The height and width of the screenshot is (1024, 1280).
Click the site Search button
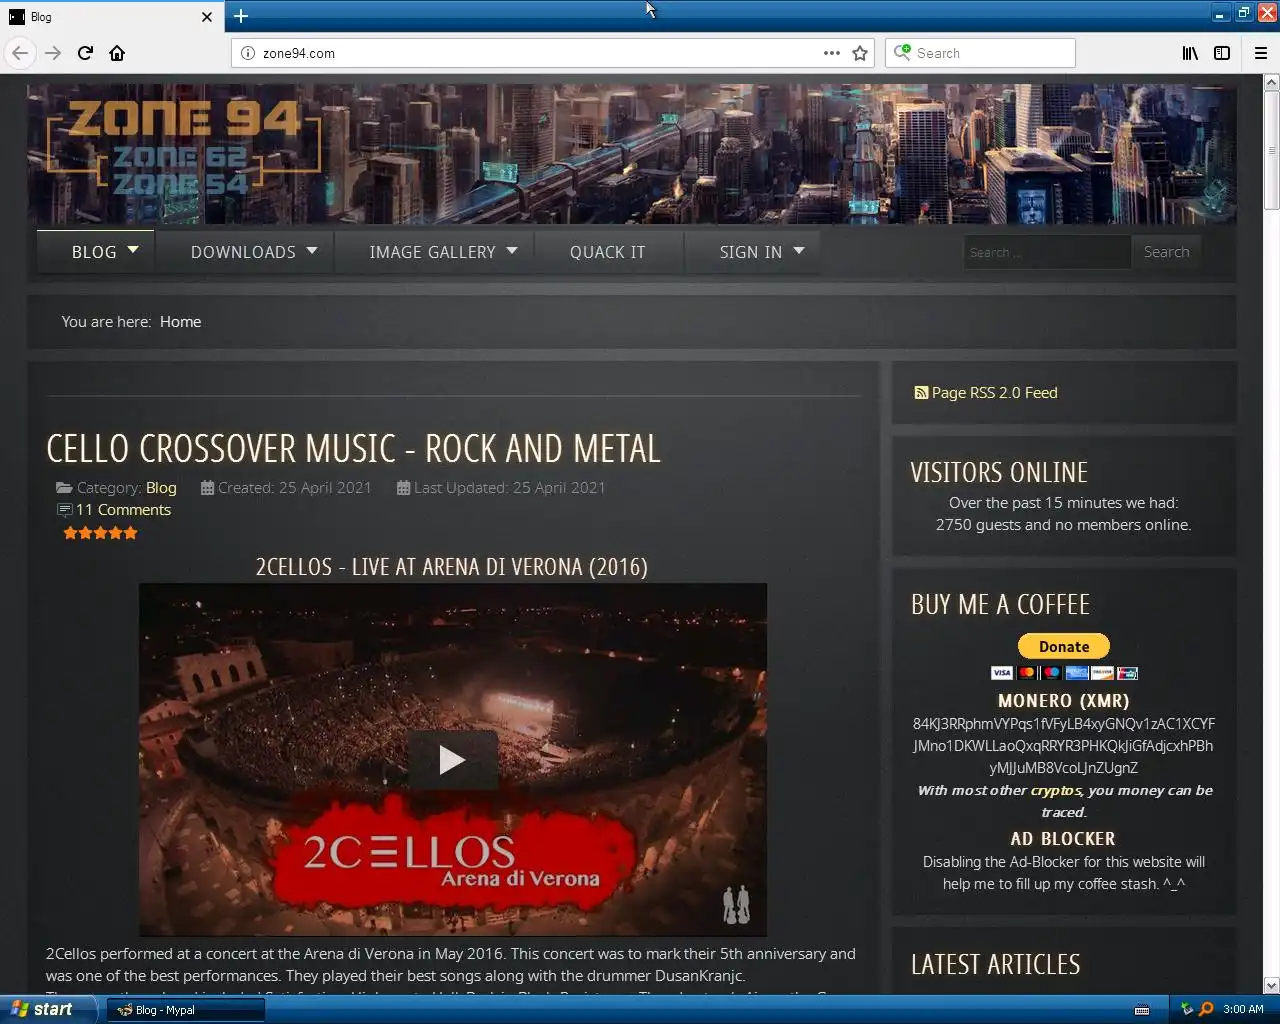tap(1167, 252)
